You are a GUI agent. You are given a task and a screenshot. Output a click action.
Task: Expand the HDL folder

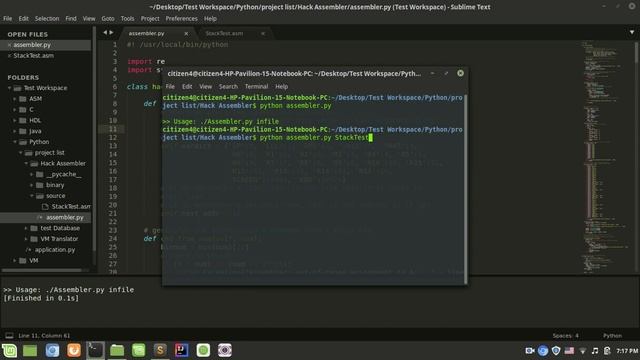[15, 120]
